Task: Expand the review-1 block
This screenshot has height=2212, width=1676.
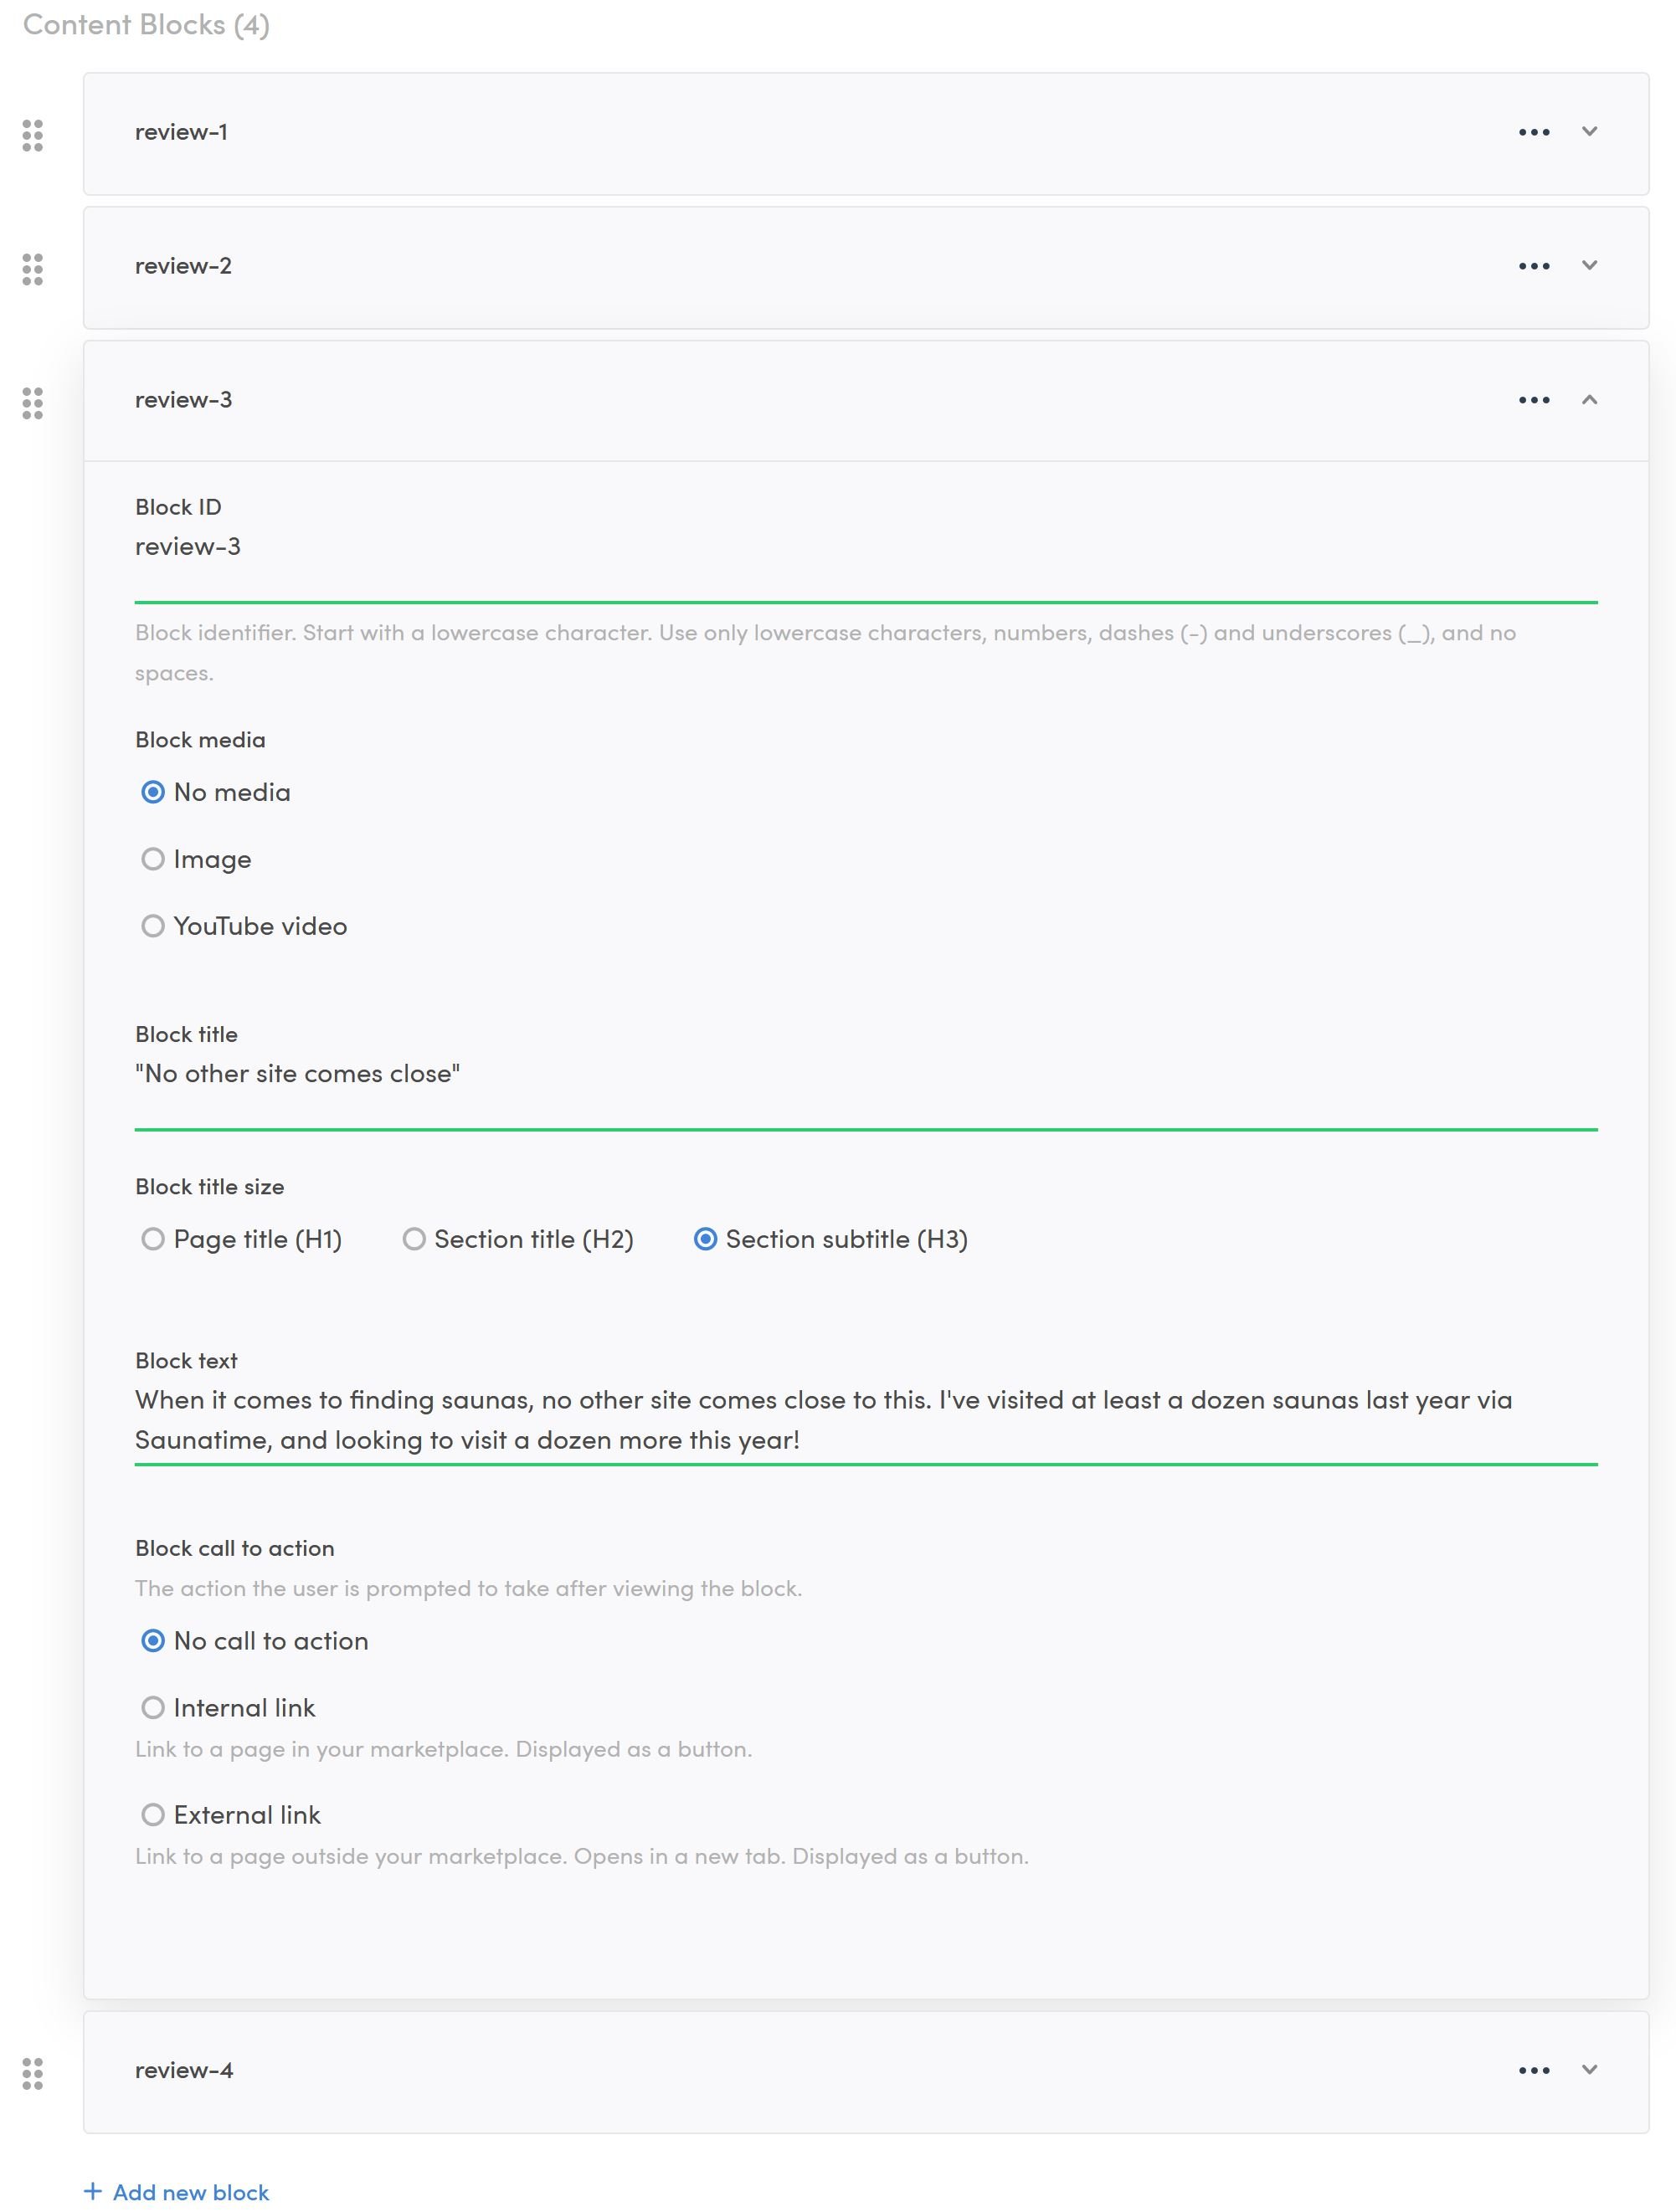Action: 1589,132
